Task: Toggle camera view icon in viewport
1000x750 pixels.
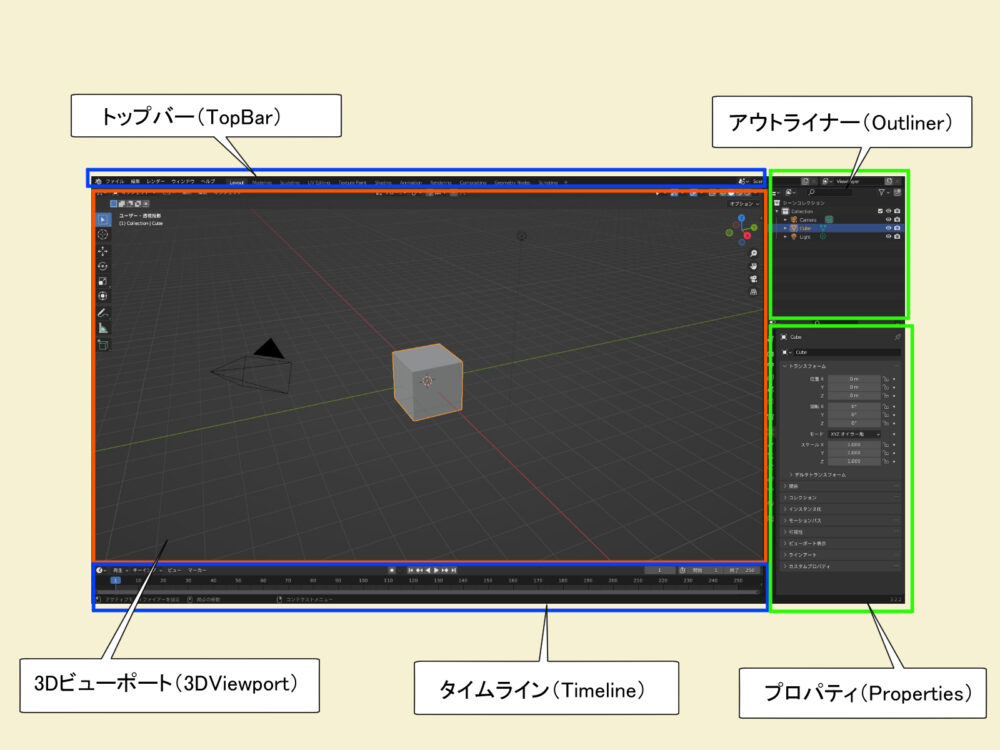Action: click(753, 279)
